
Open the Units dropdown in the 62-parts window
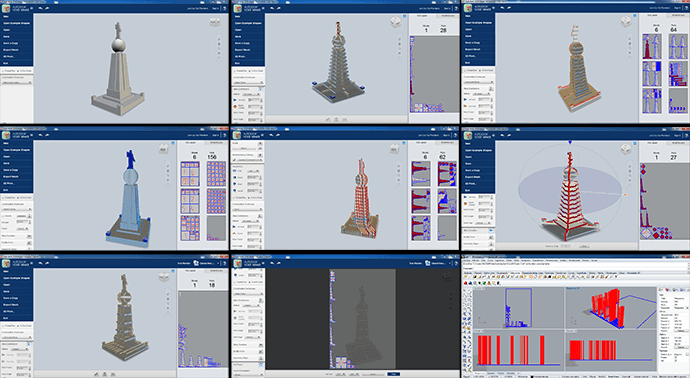[254, 171]
